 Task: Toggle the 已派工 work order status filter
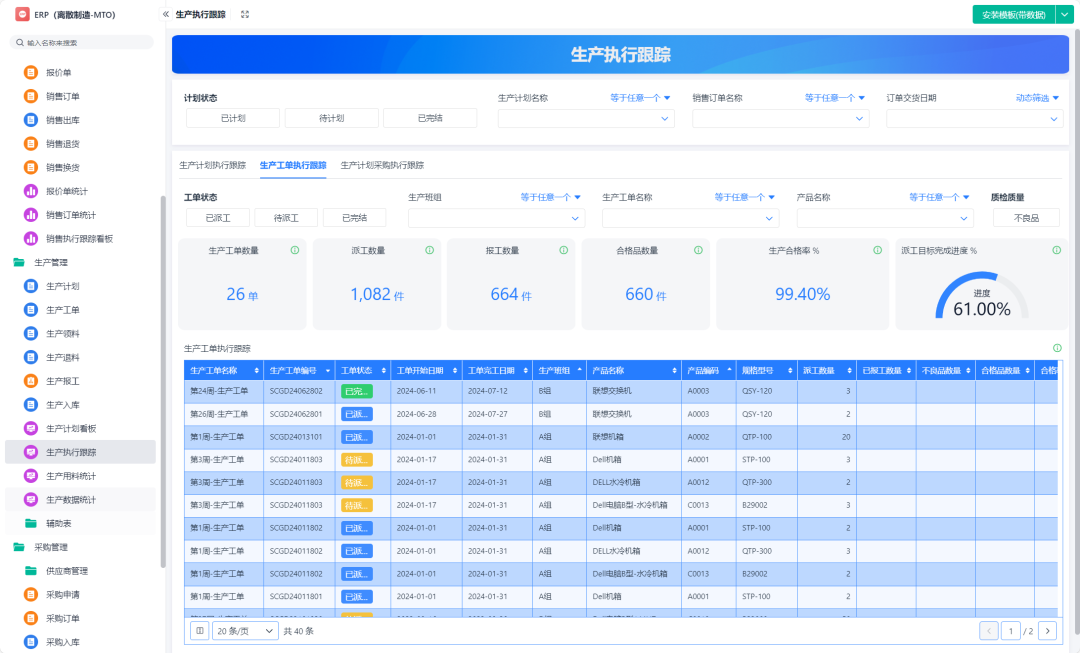pos(217,218)
